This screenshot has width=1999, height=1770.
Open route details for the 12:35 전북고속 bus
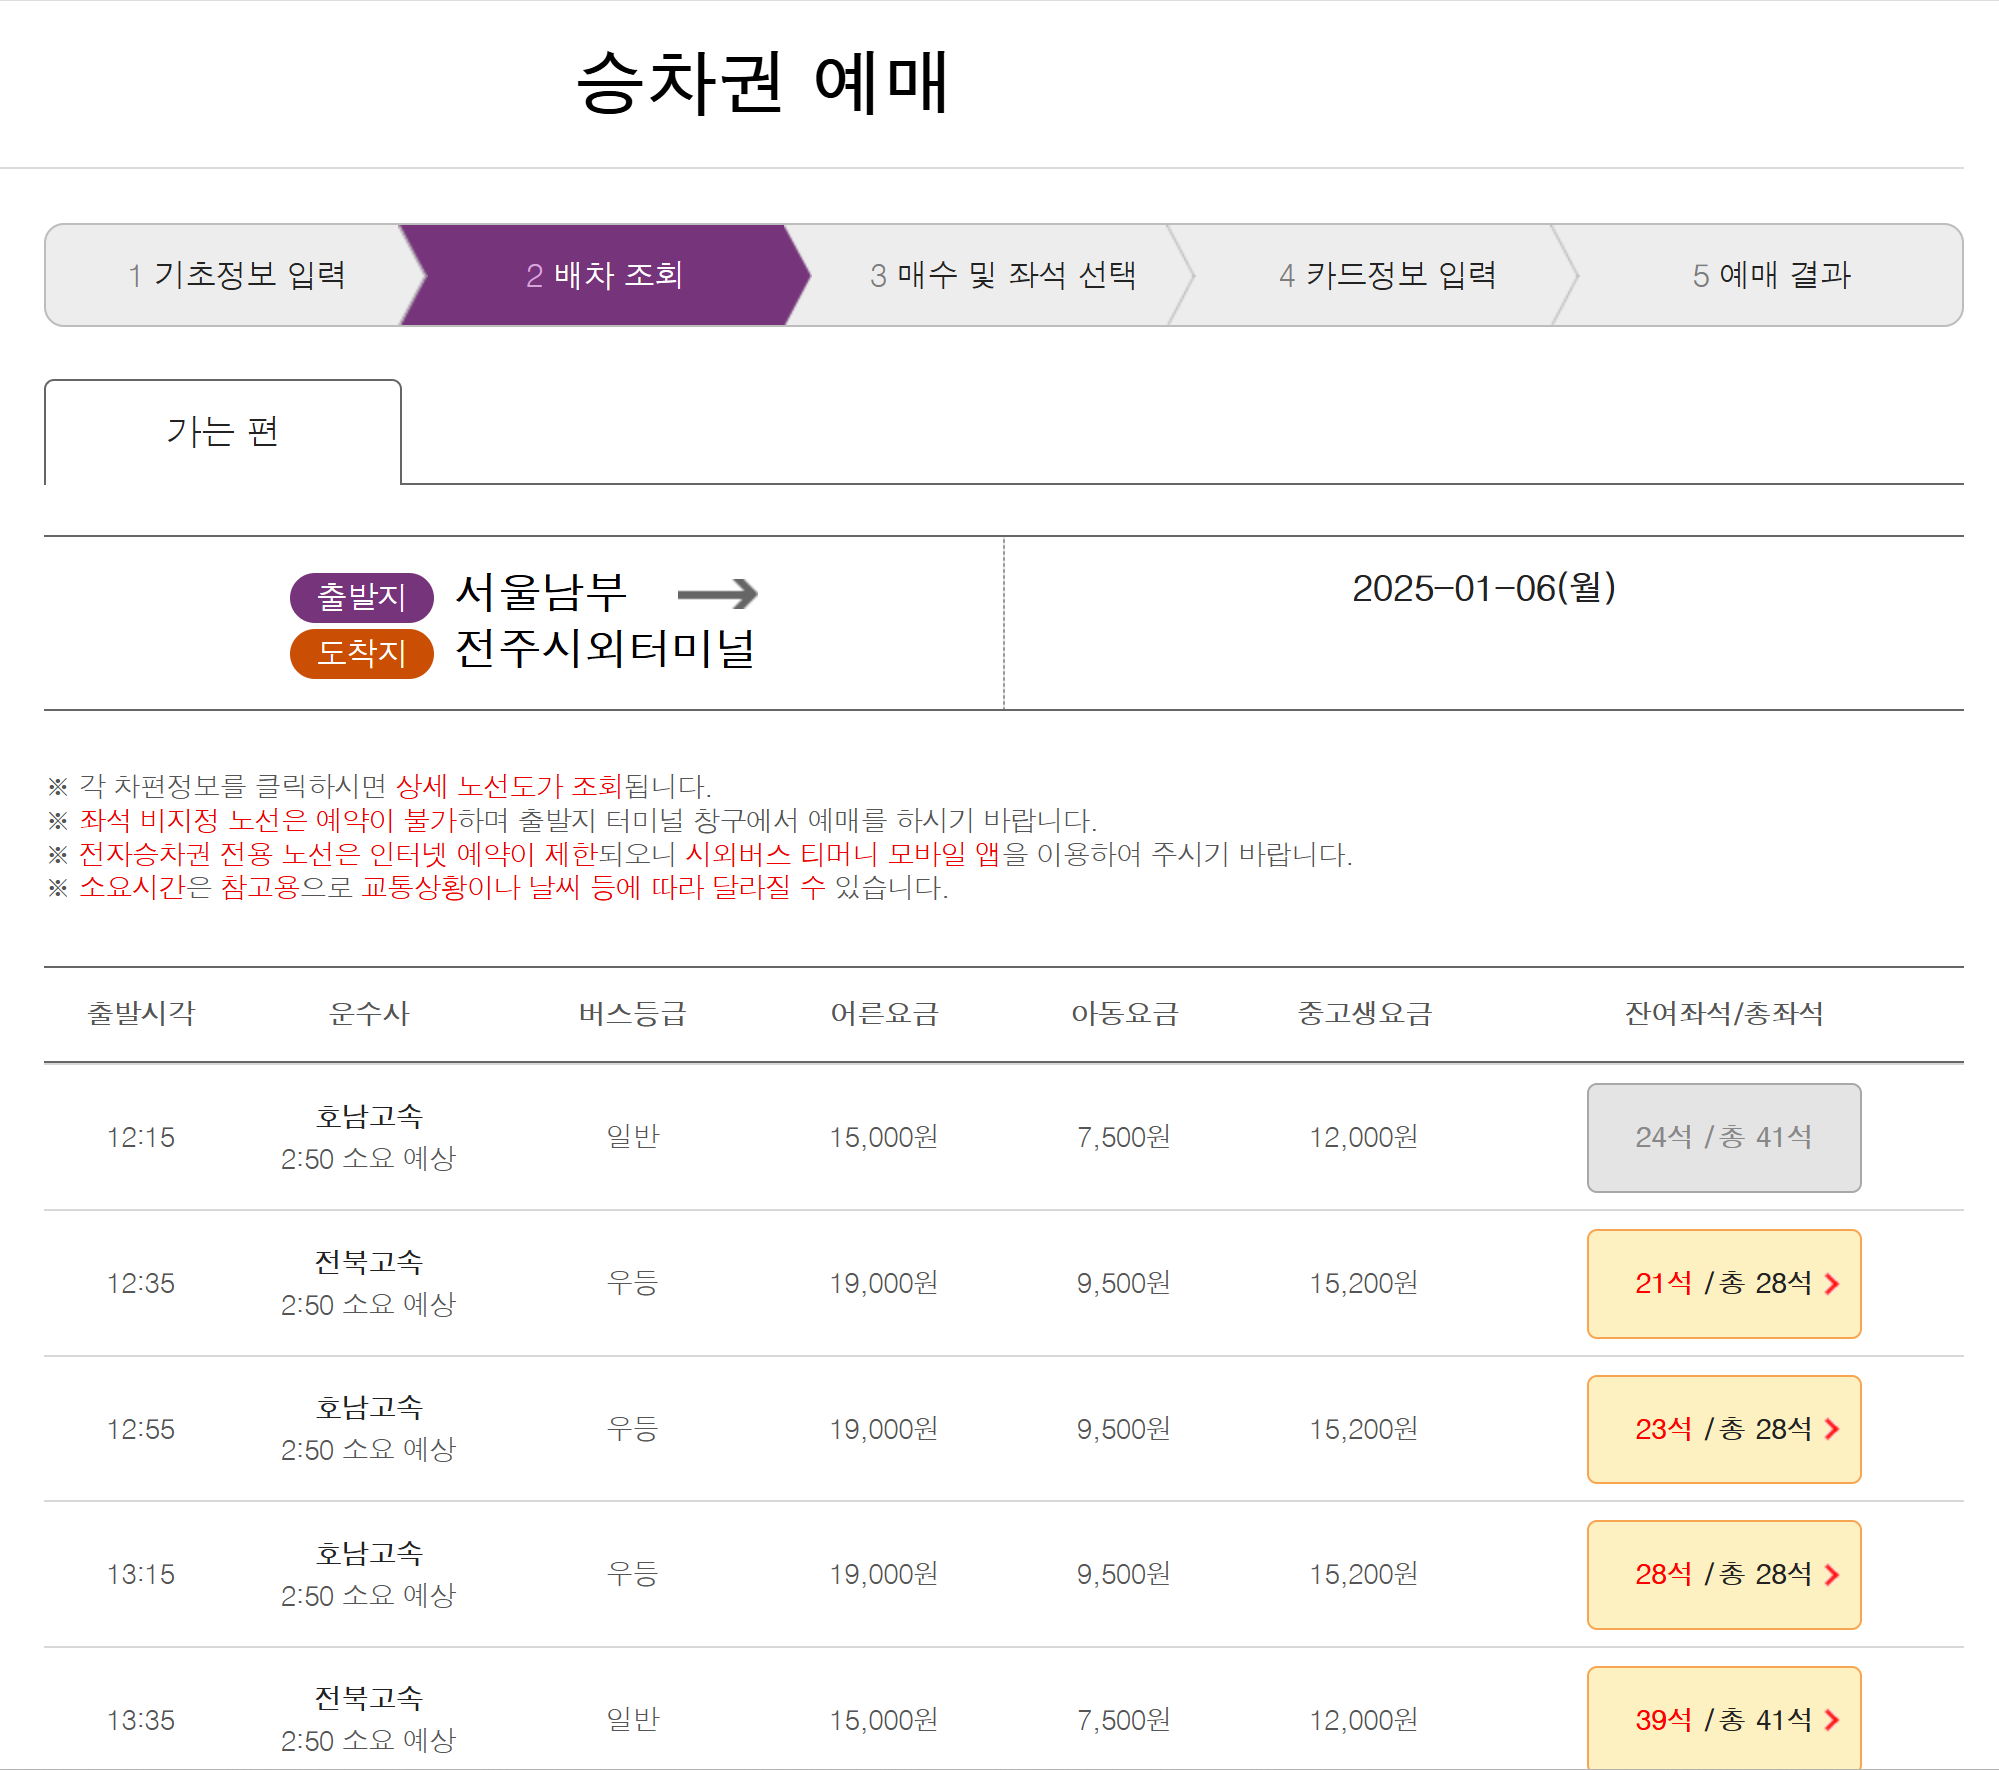coord(368,1263)
